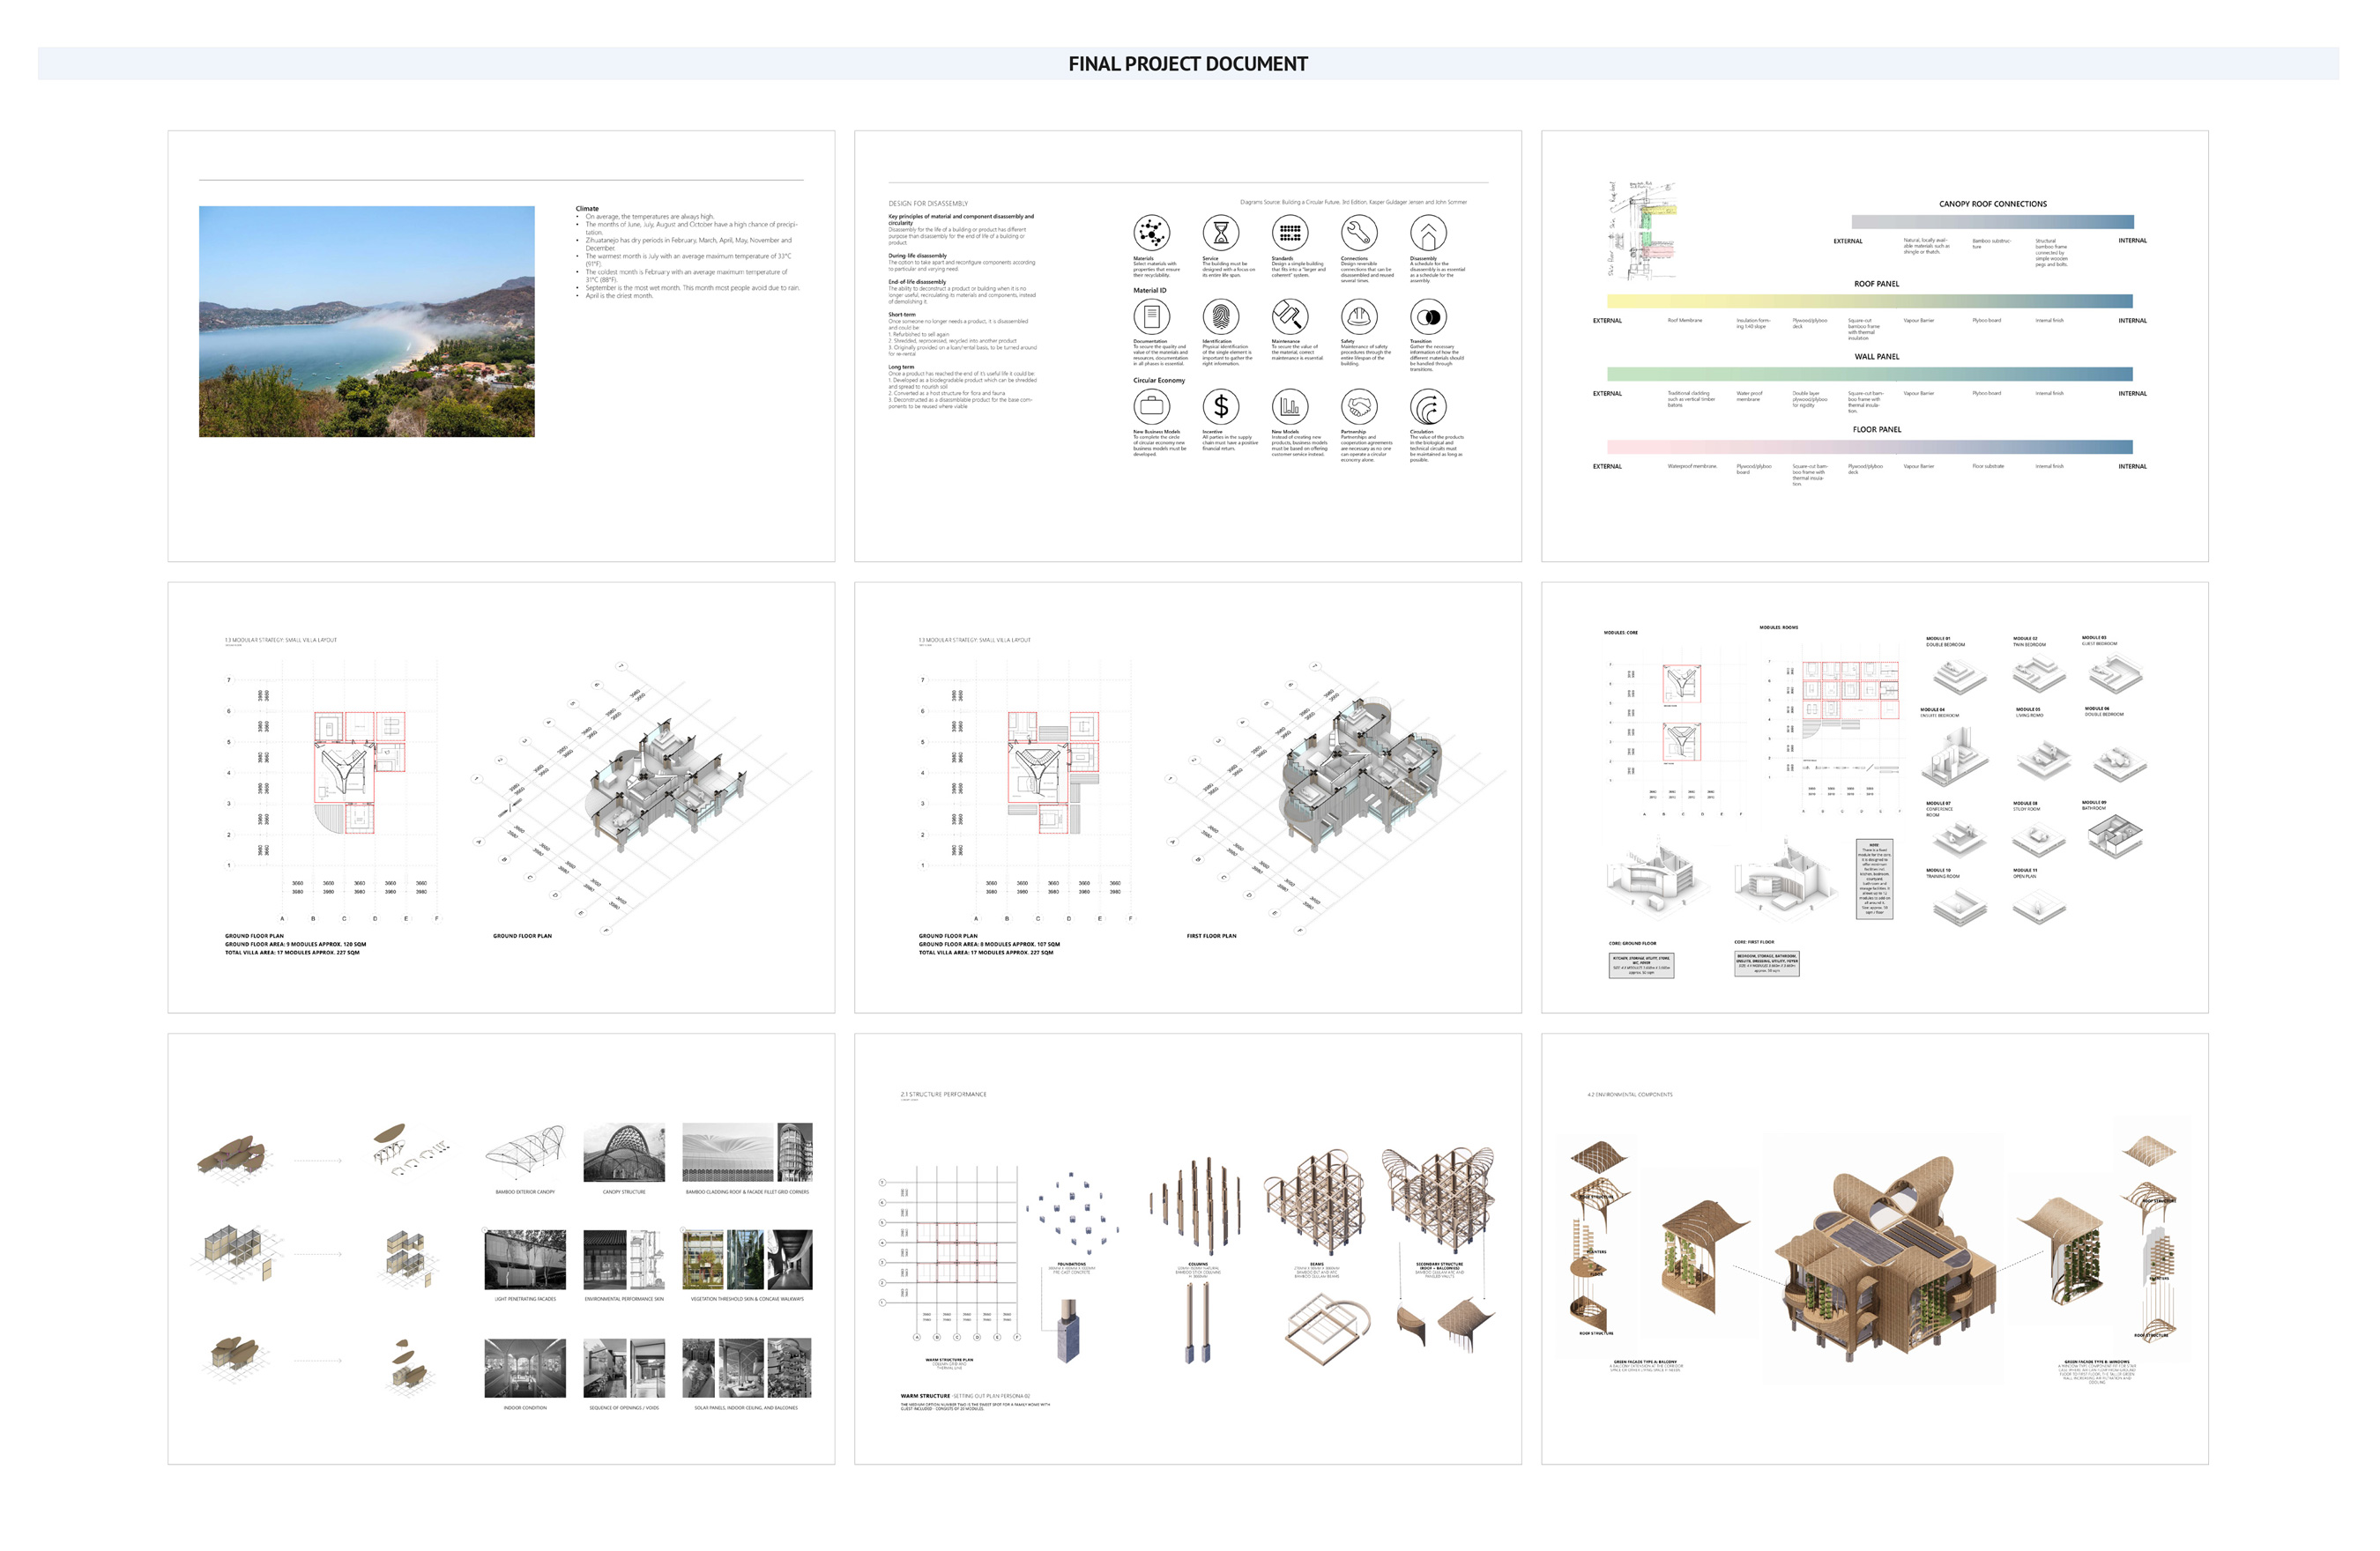Select the Standards dot-grid icon
This screenshot has width=2380, height=1551.
click(x=1290, y=233)
